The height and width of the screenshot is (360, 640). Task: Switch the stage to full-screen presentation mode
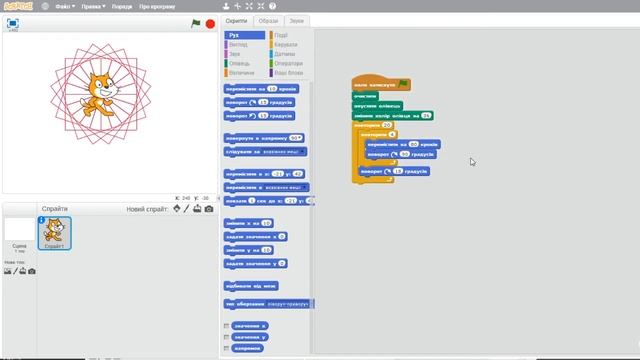pyautogui.click(x=13, y=23)
